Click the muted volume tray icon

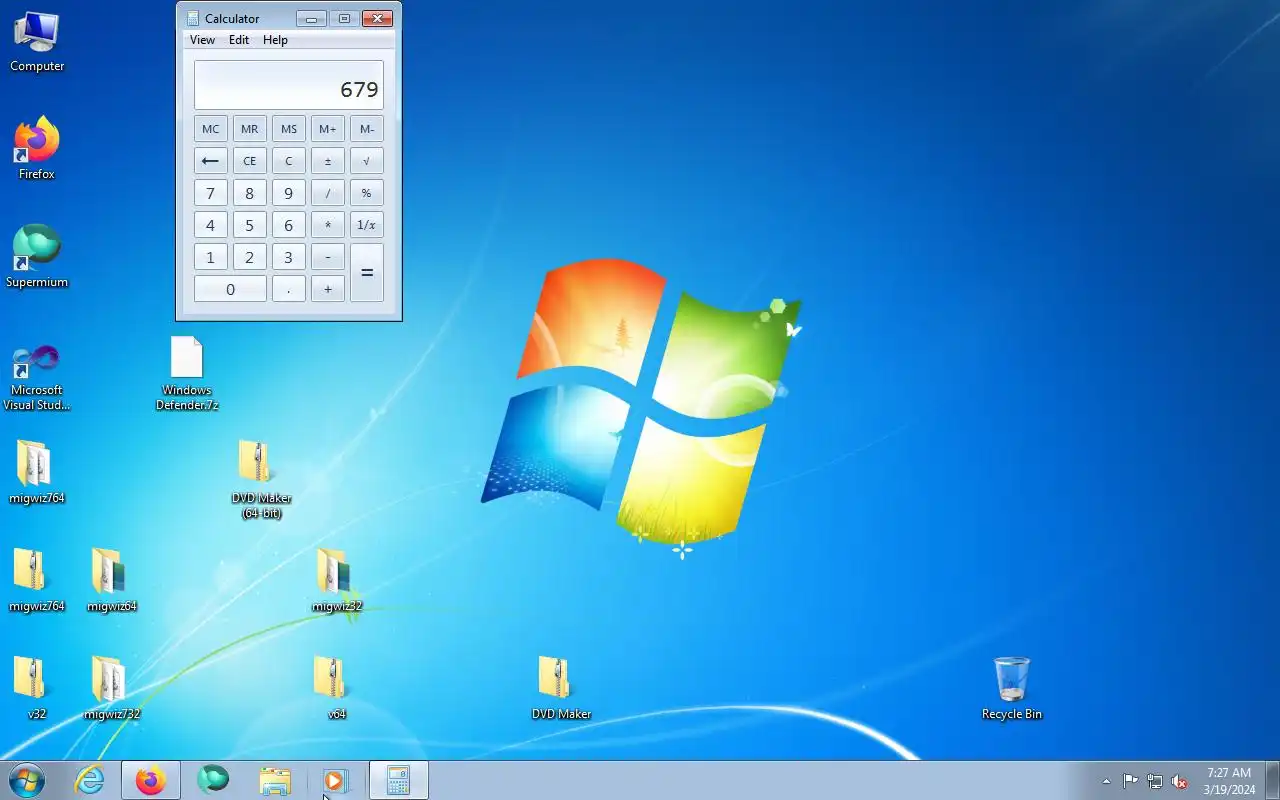tap(1180, 781)
